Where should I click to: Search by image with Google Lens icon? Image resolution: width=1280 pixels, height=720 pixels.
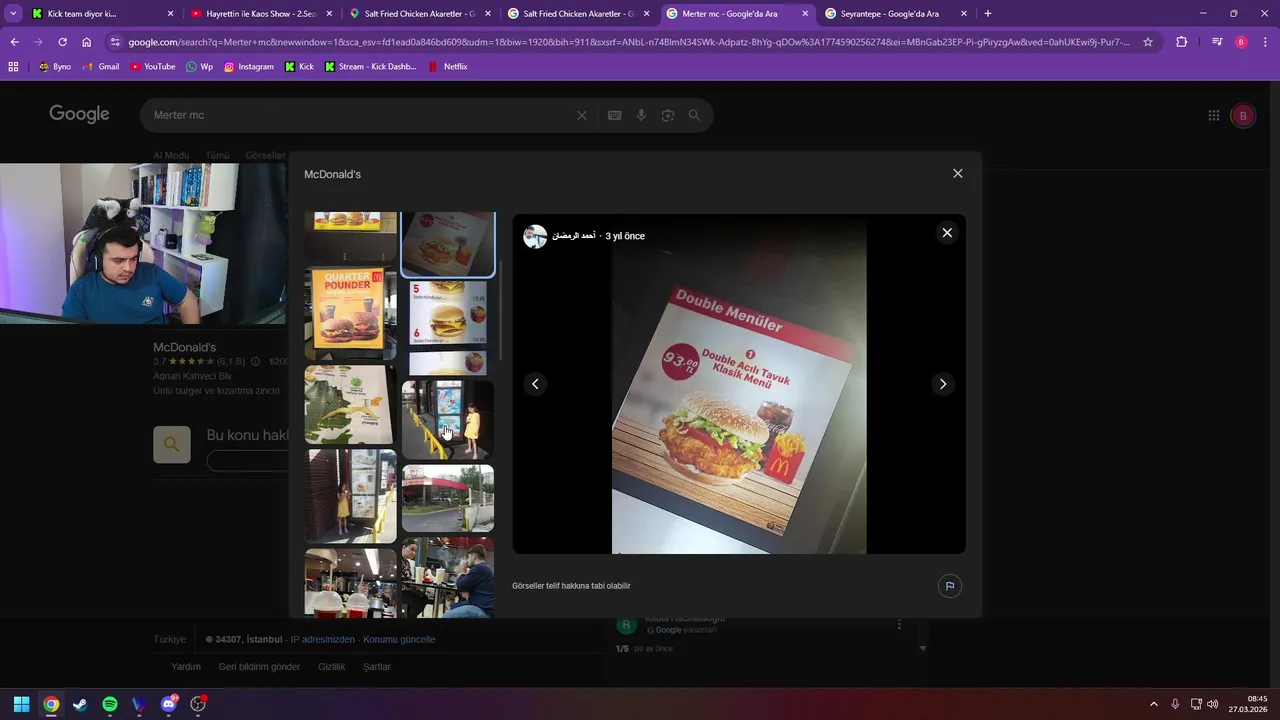point(668,115)
